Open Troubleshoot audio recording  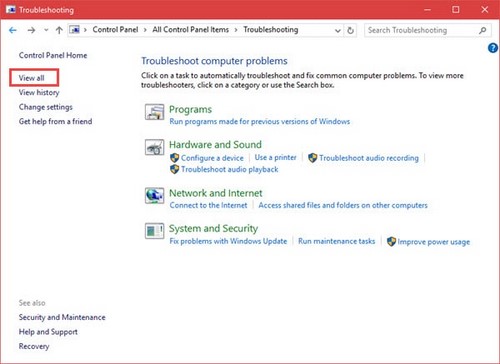(x=369, y=158)
